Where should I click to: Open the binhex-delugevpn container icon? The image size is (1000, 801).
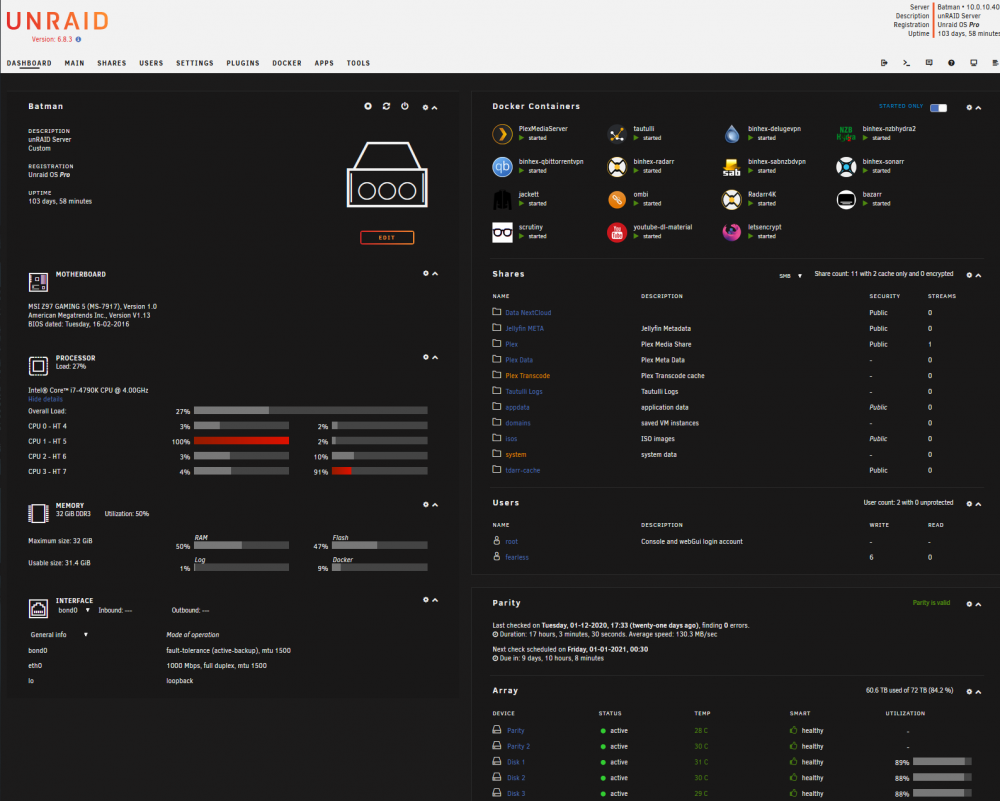732,134
